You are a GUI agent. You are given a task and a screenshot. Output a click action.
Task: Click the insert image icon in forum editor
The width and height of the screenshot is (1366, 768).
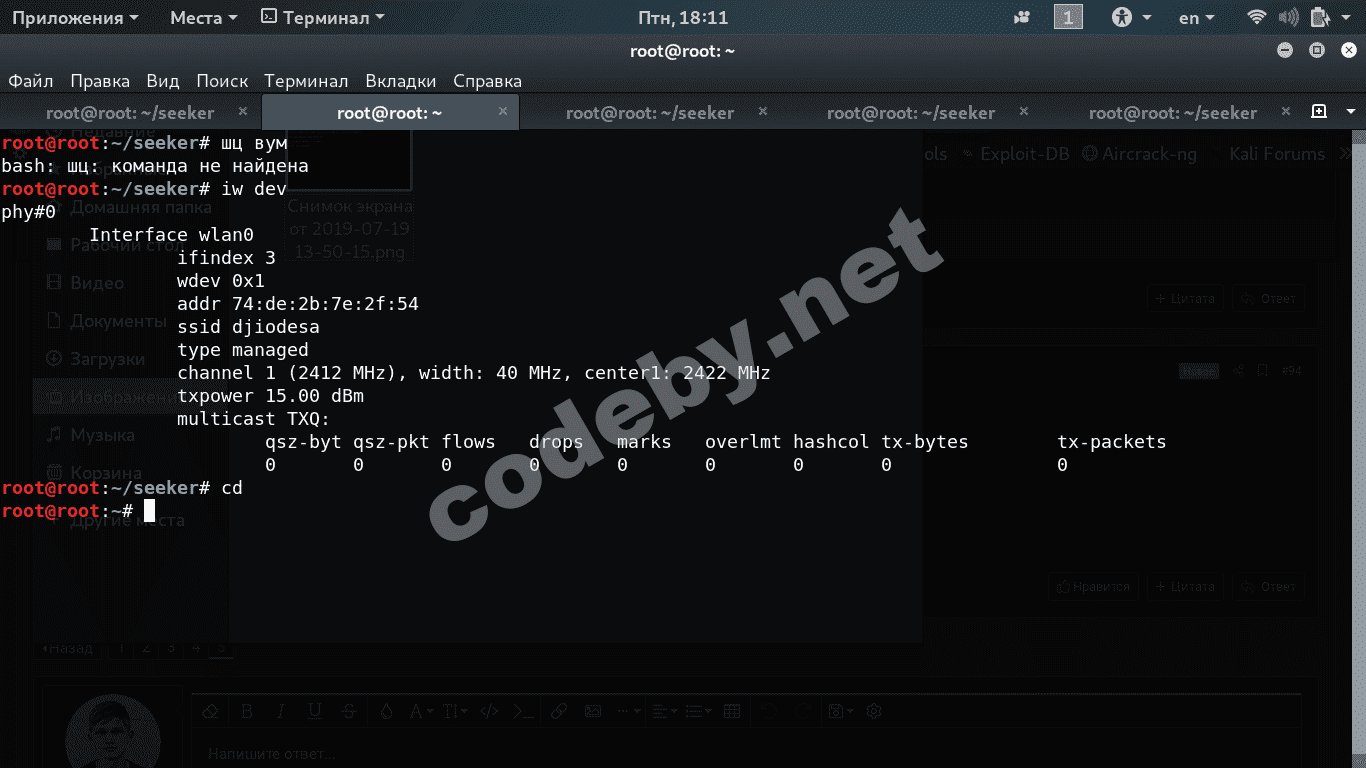click(x=593, y=711)
